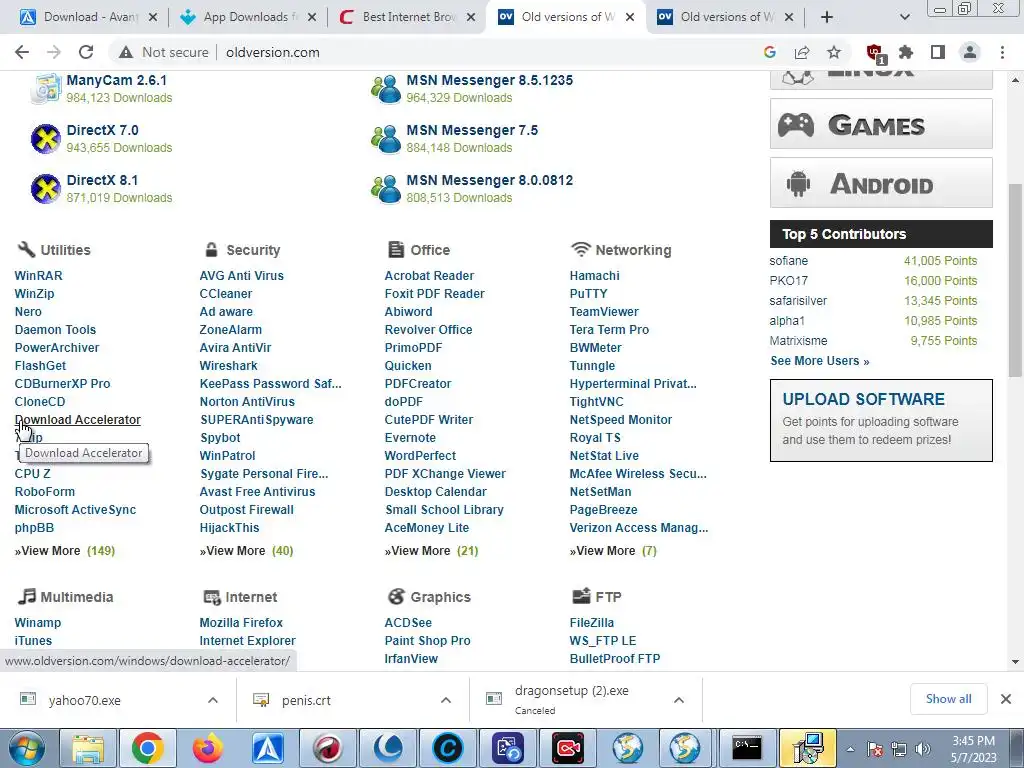
Task: Click the Not secure warning icon
Action: click(125, 52)
